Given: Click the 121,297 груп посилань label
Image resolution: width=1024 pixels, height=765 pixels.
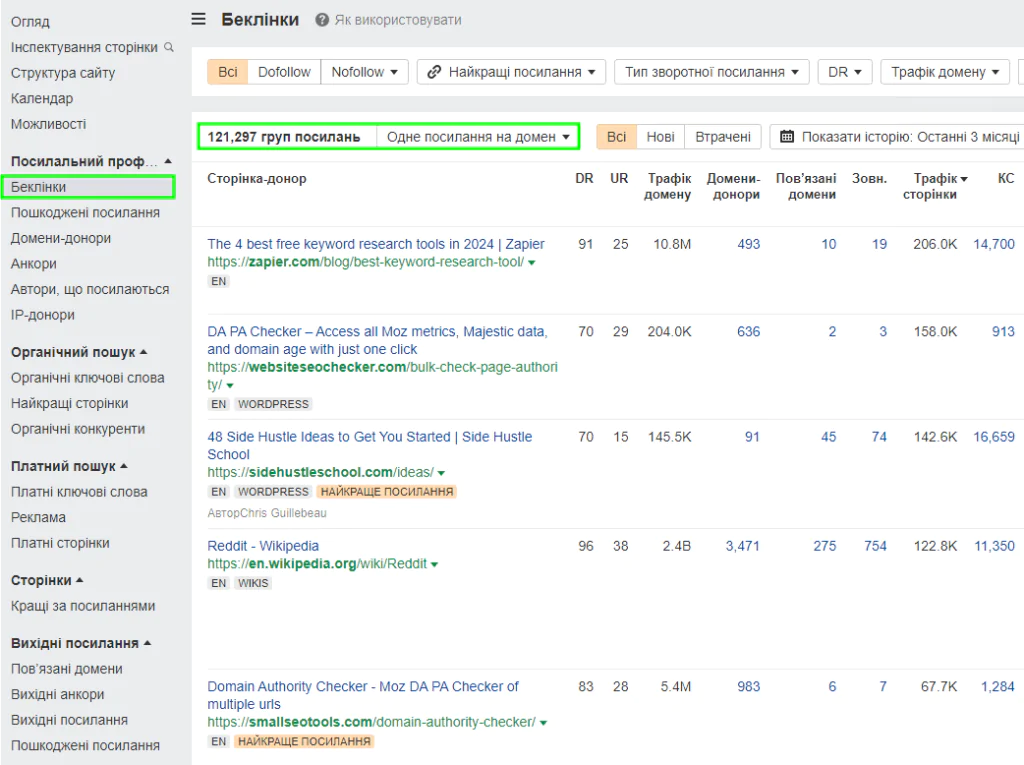Looking at the screenshot, I should [x=284, y=137].
